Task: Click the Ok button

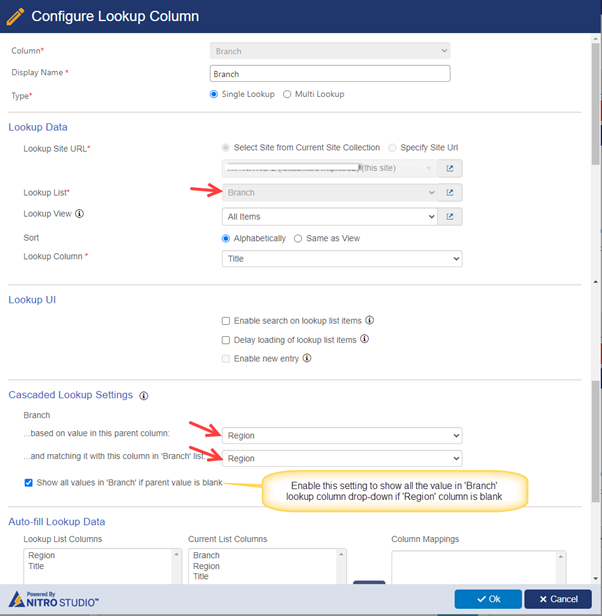Action: [x=487, y=598]
